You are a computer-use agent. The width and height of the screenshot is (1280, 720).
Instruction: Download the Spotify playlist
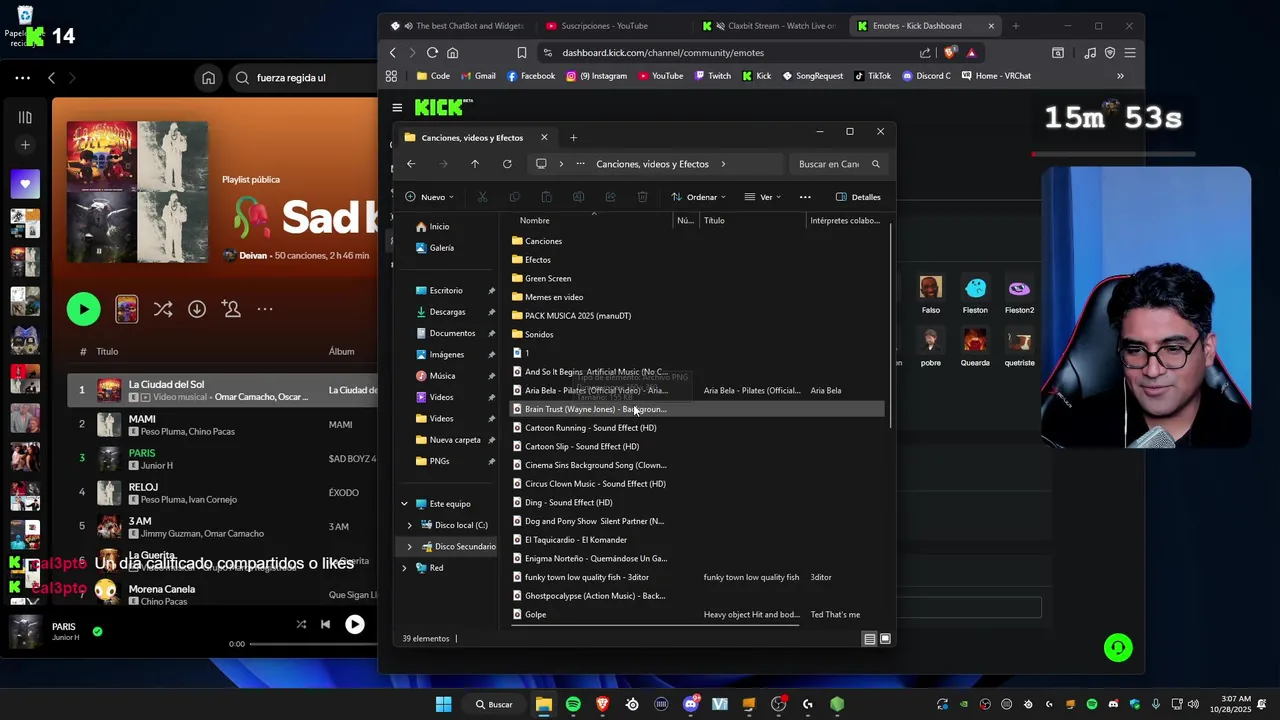click(197, 309)
